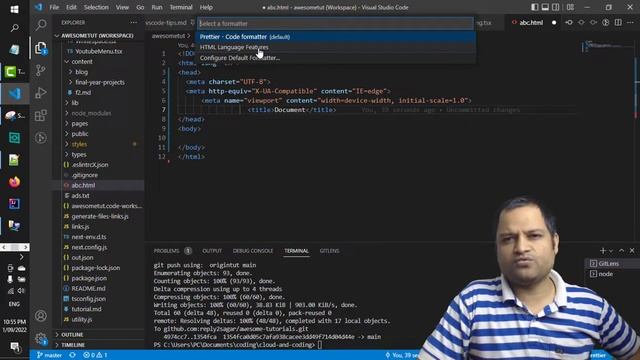640x360 pixels.
Task: Close the terminal panel
Action: [x=632, y=251]
